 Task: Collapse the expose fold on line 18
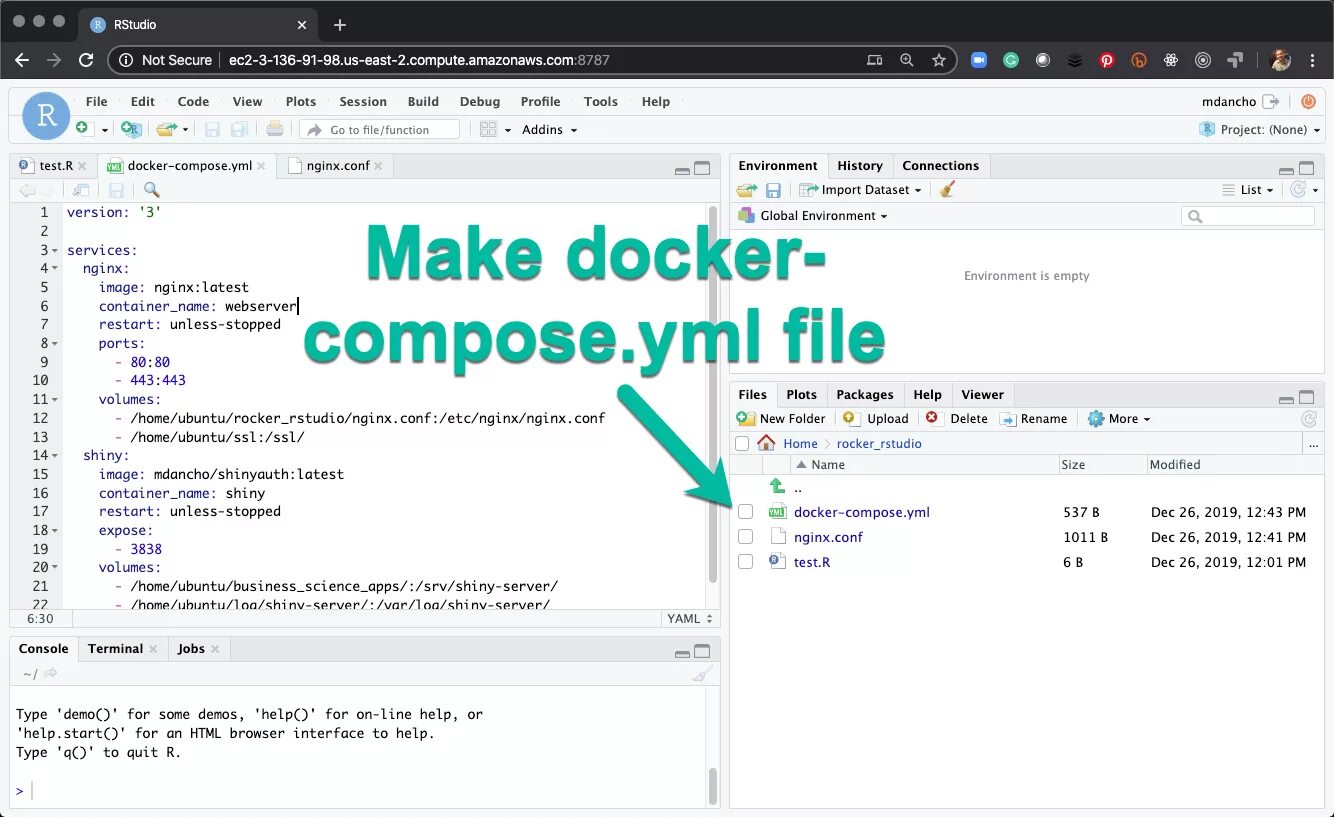(x=55, y=531)
